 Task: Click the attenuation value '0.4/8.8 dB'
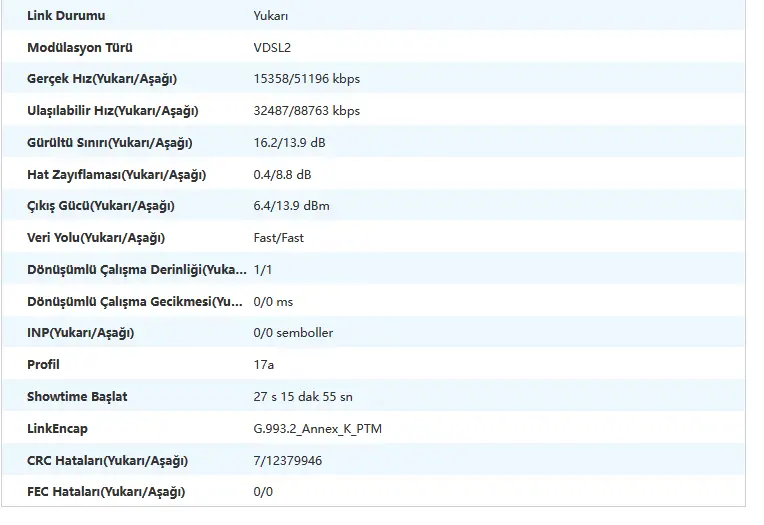[x=282, y=175]
